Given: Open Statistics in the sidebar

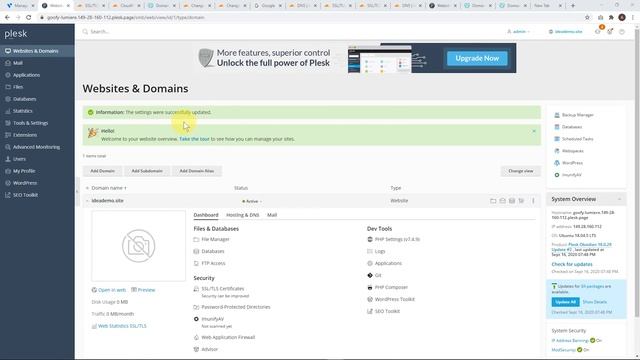Looking at the screenshot, I should coord(37,111).
